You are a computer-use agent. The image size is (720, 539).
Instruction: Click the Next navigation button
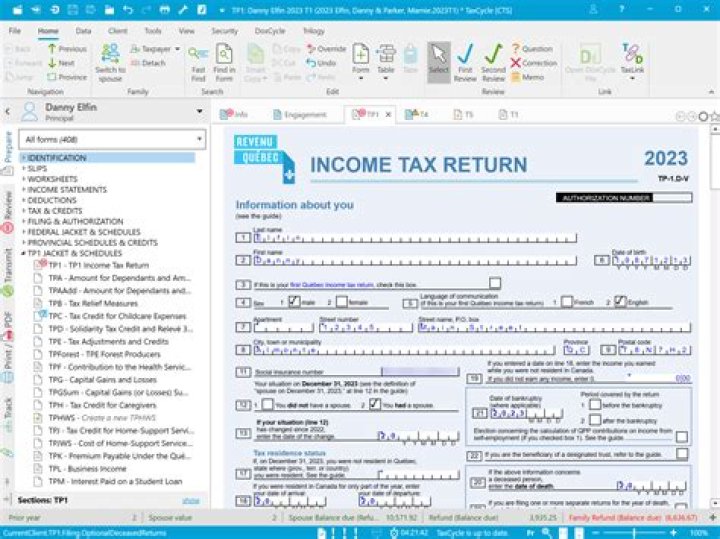[65, 63]
